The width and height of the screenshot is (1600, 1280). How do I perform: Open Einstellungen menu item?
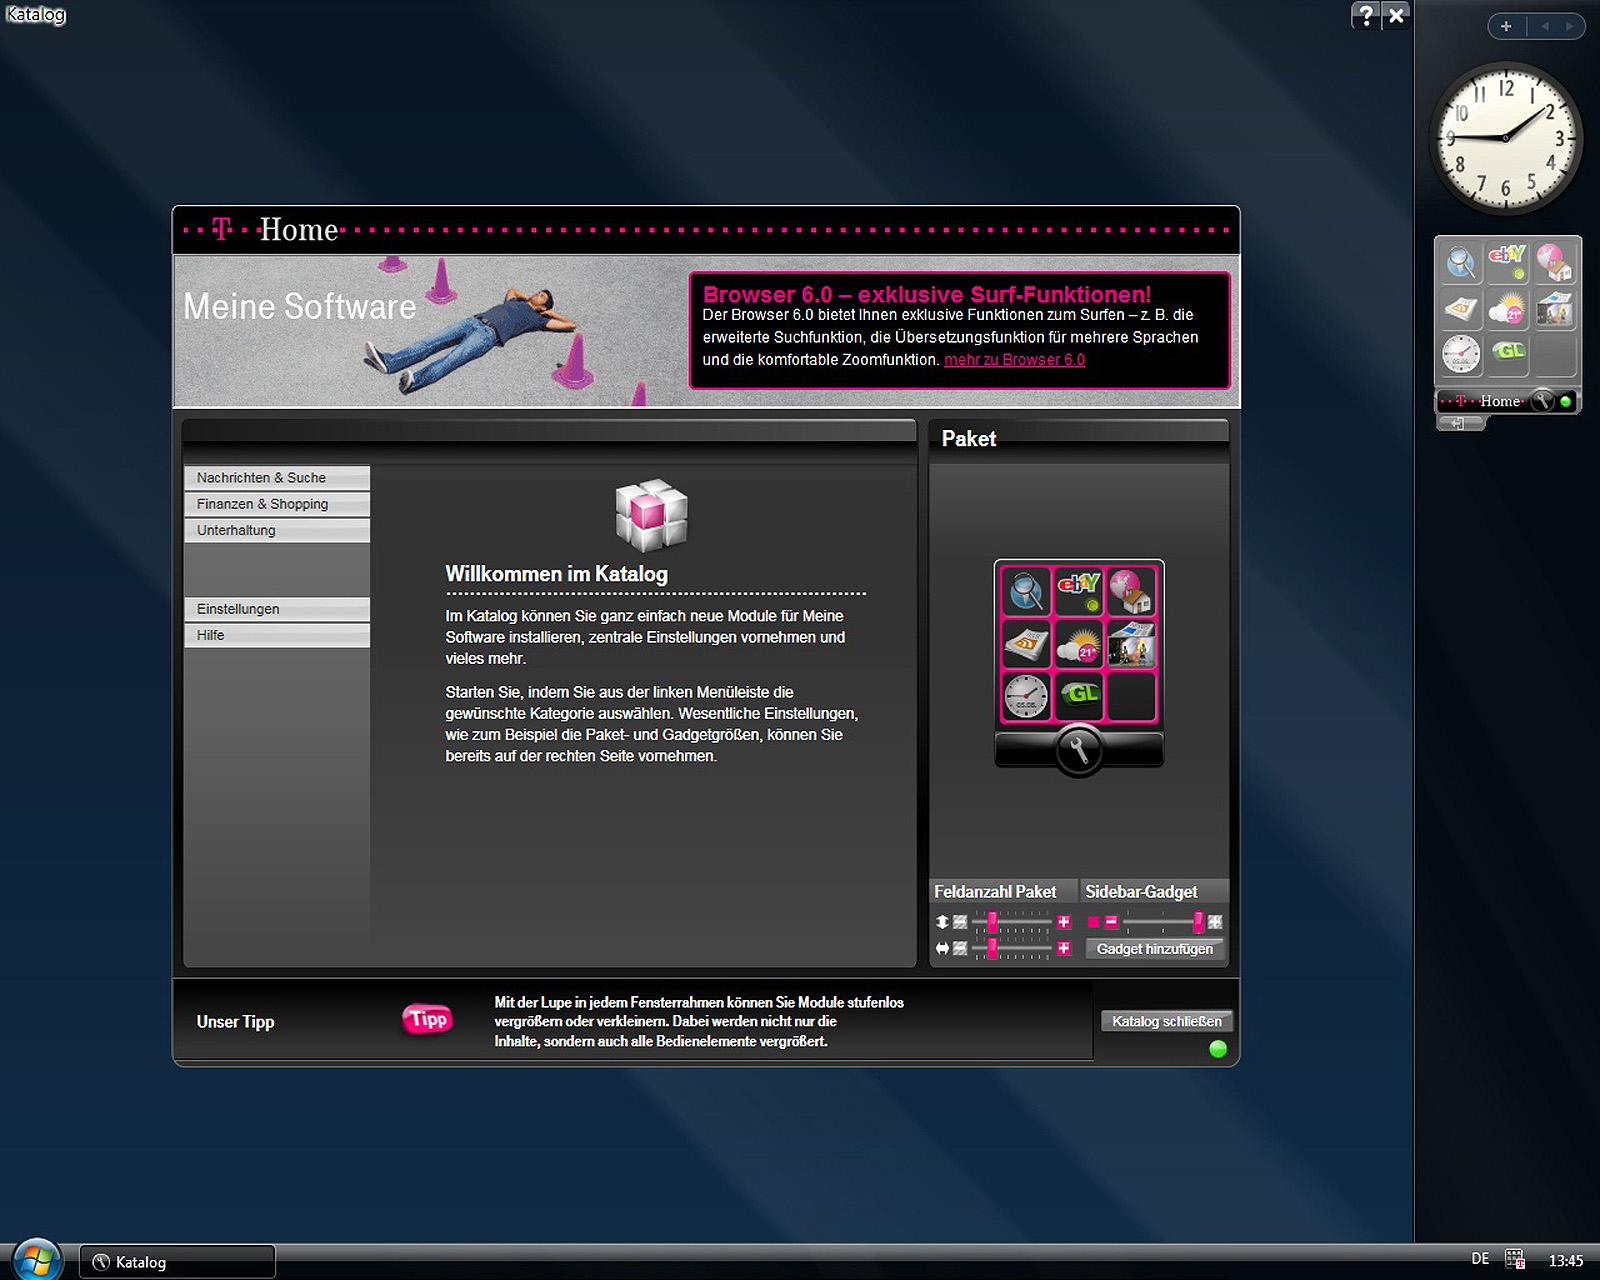277,609
